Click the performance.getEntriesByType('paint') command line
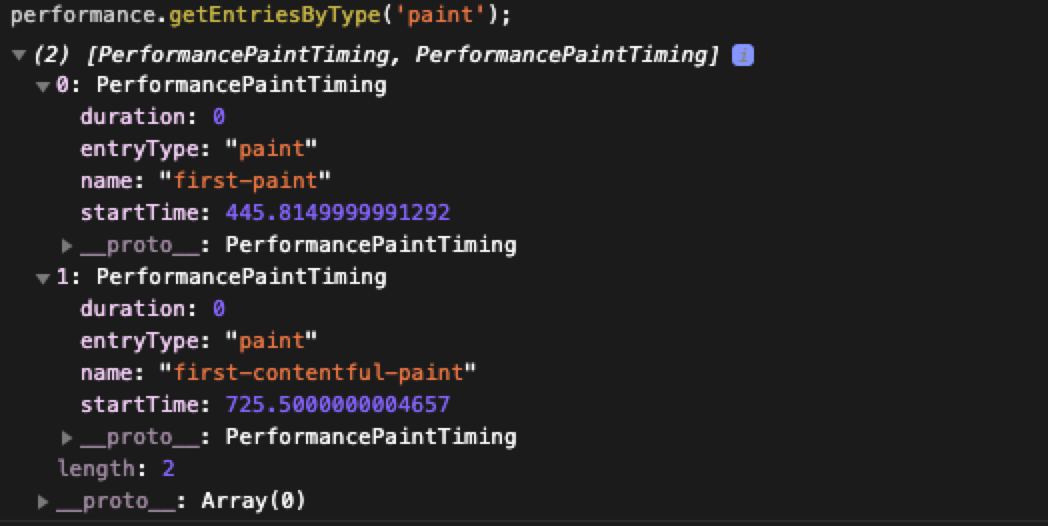This screenshot has height=526, width=1048. [261, 15]
